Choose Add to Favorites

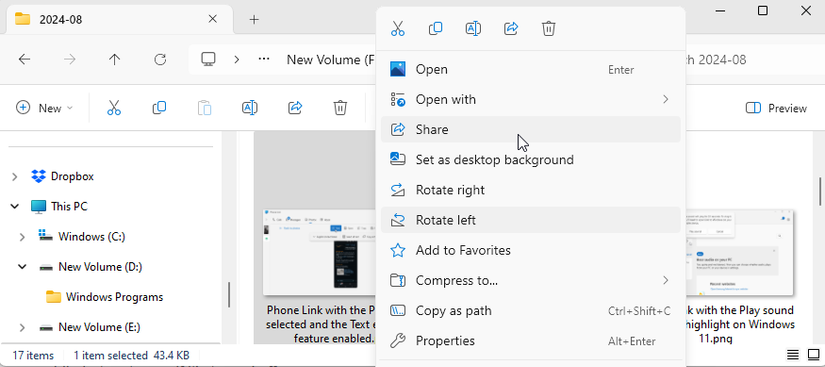click(x=531, y=250)
